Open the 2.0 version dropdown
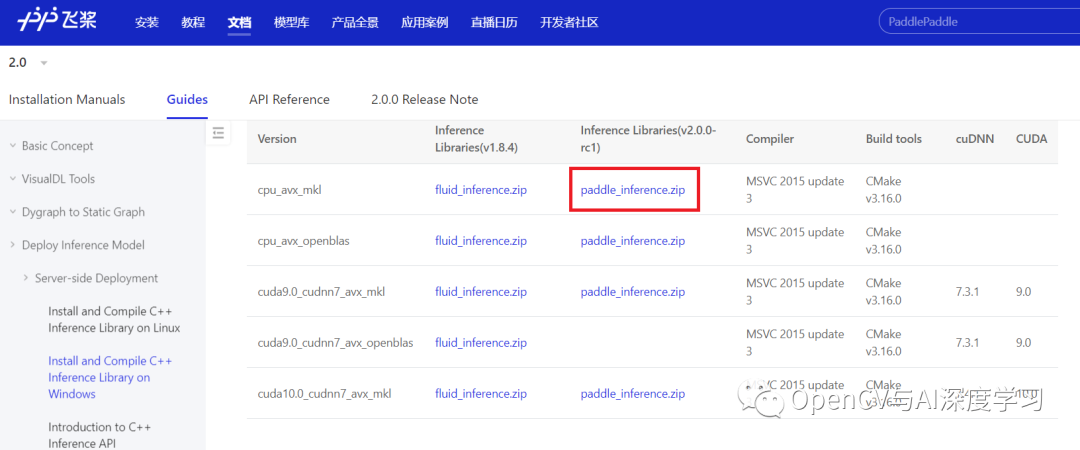Viewport: 1080px width, 450px height. (x=28, y=63)
